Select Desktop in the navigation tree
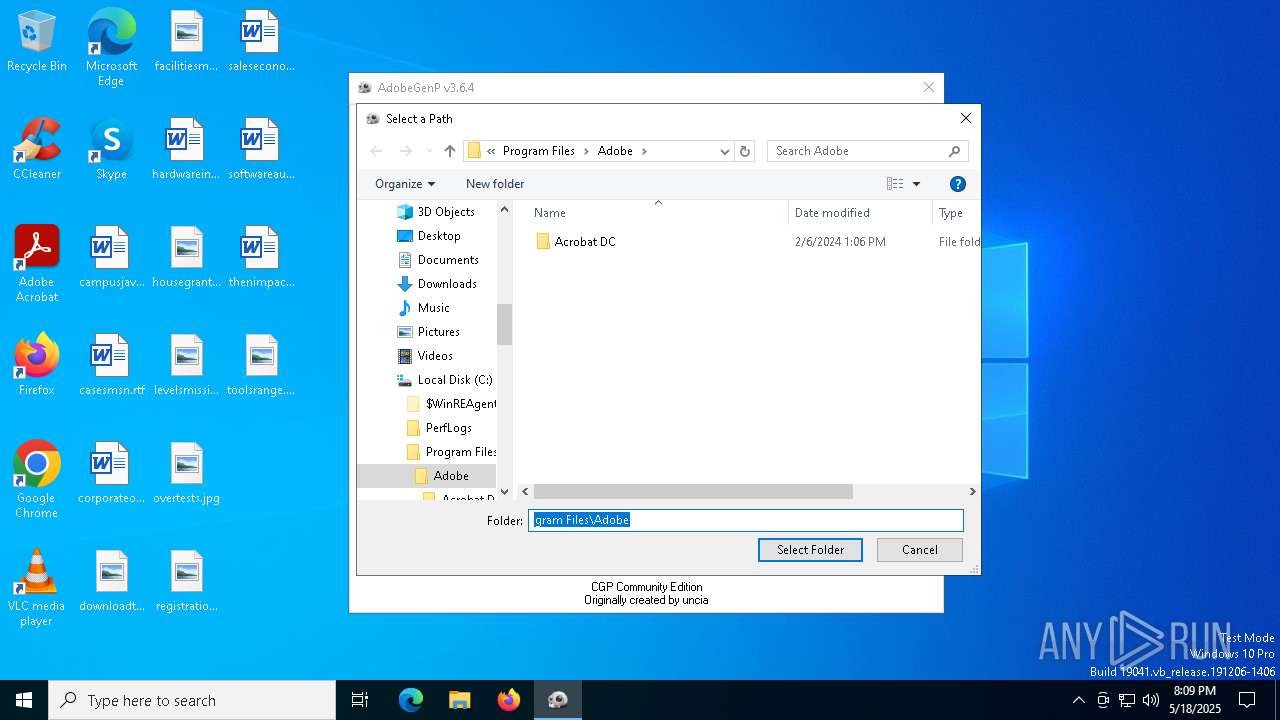 [x=429, y=236]
